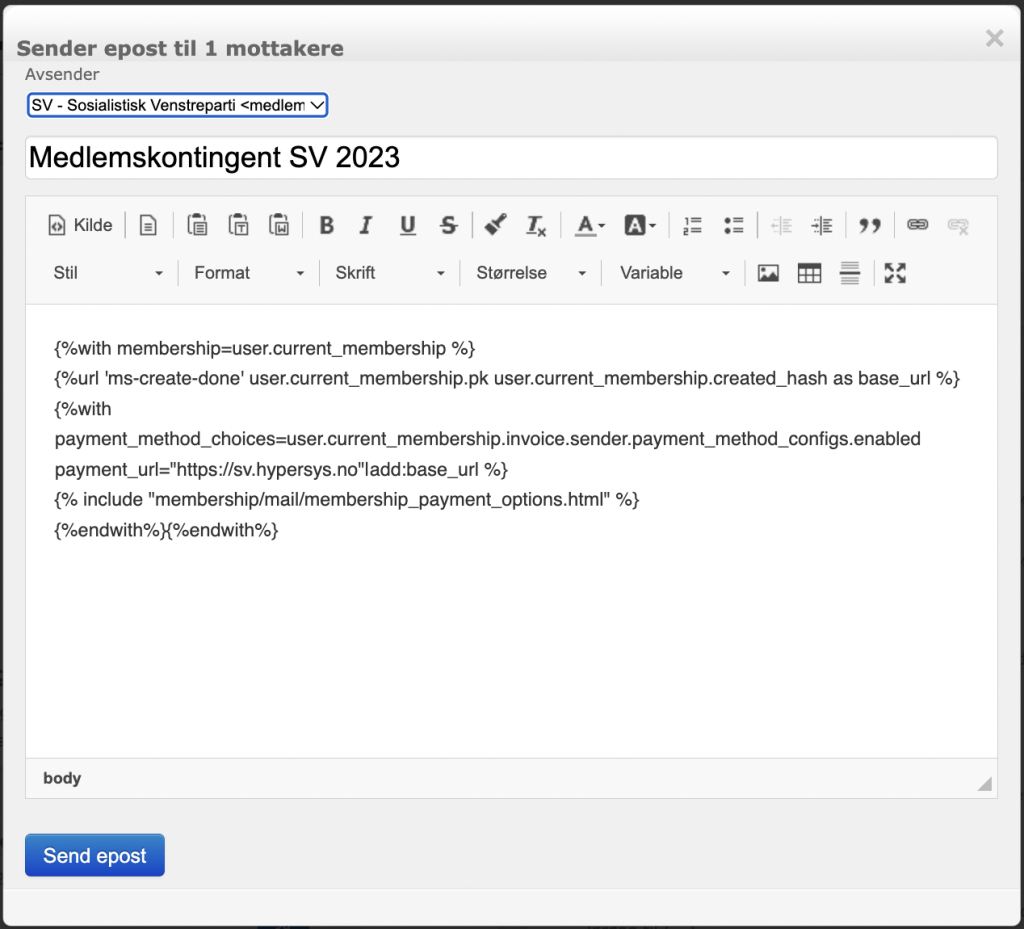Screen dimensions: 1024x929
Task: Click the body element path label
Action: (x=62, y=778)
